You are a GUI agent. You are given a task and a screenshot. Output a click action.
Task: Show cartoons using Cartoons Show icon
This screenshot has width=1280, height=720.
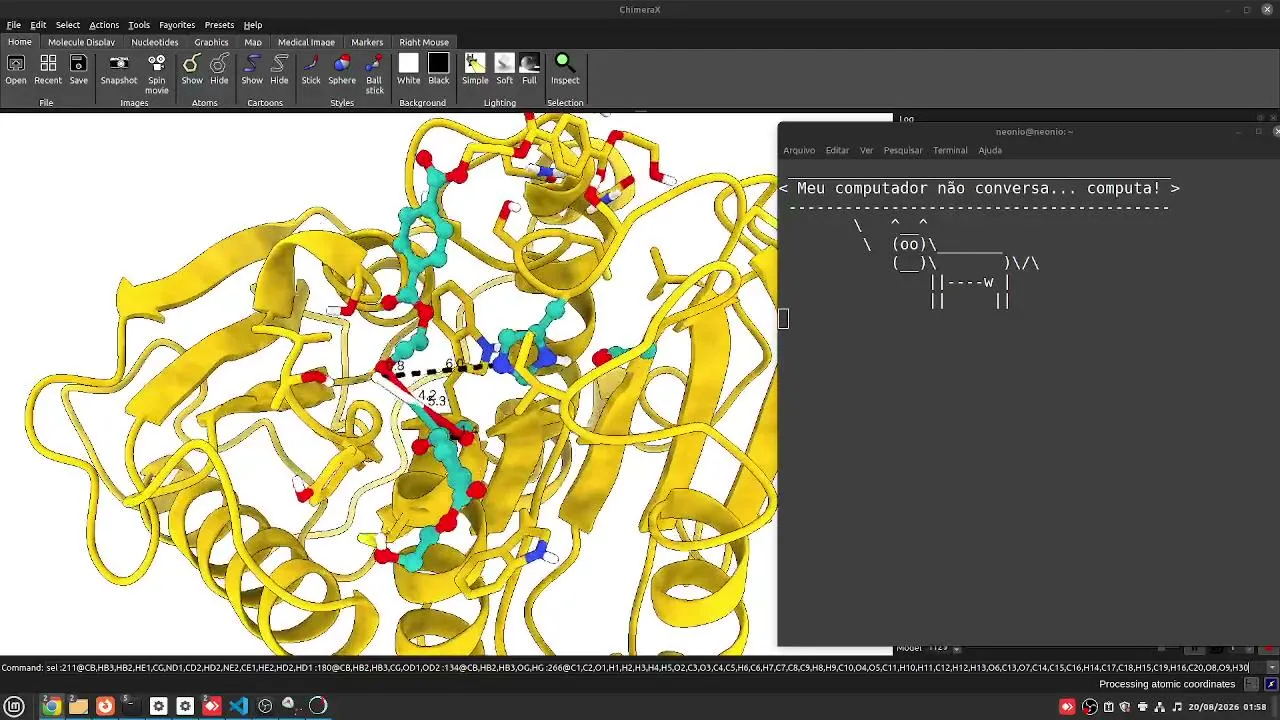(x=252, y=70)
